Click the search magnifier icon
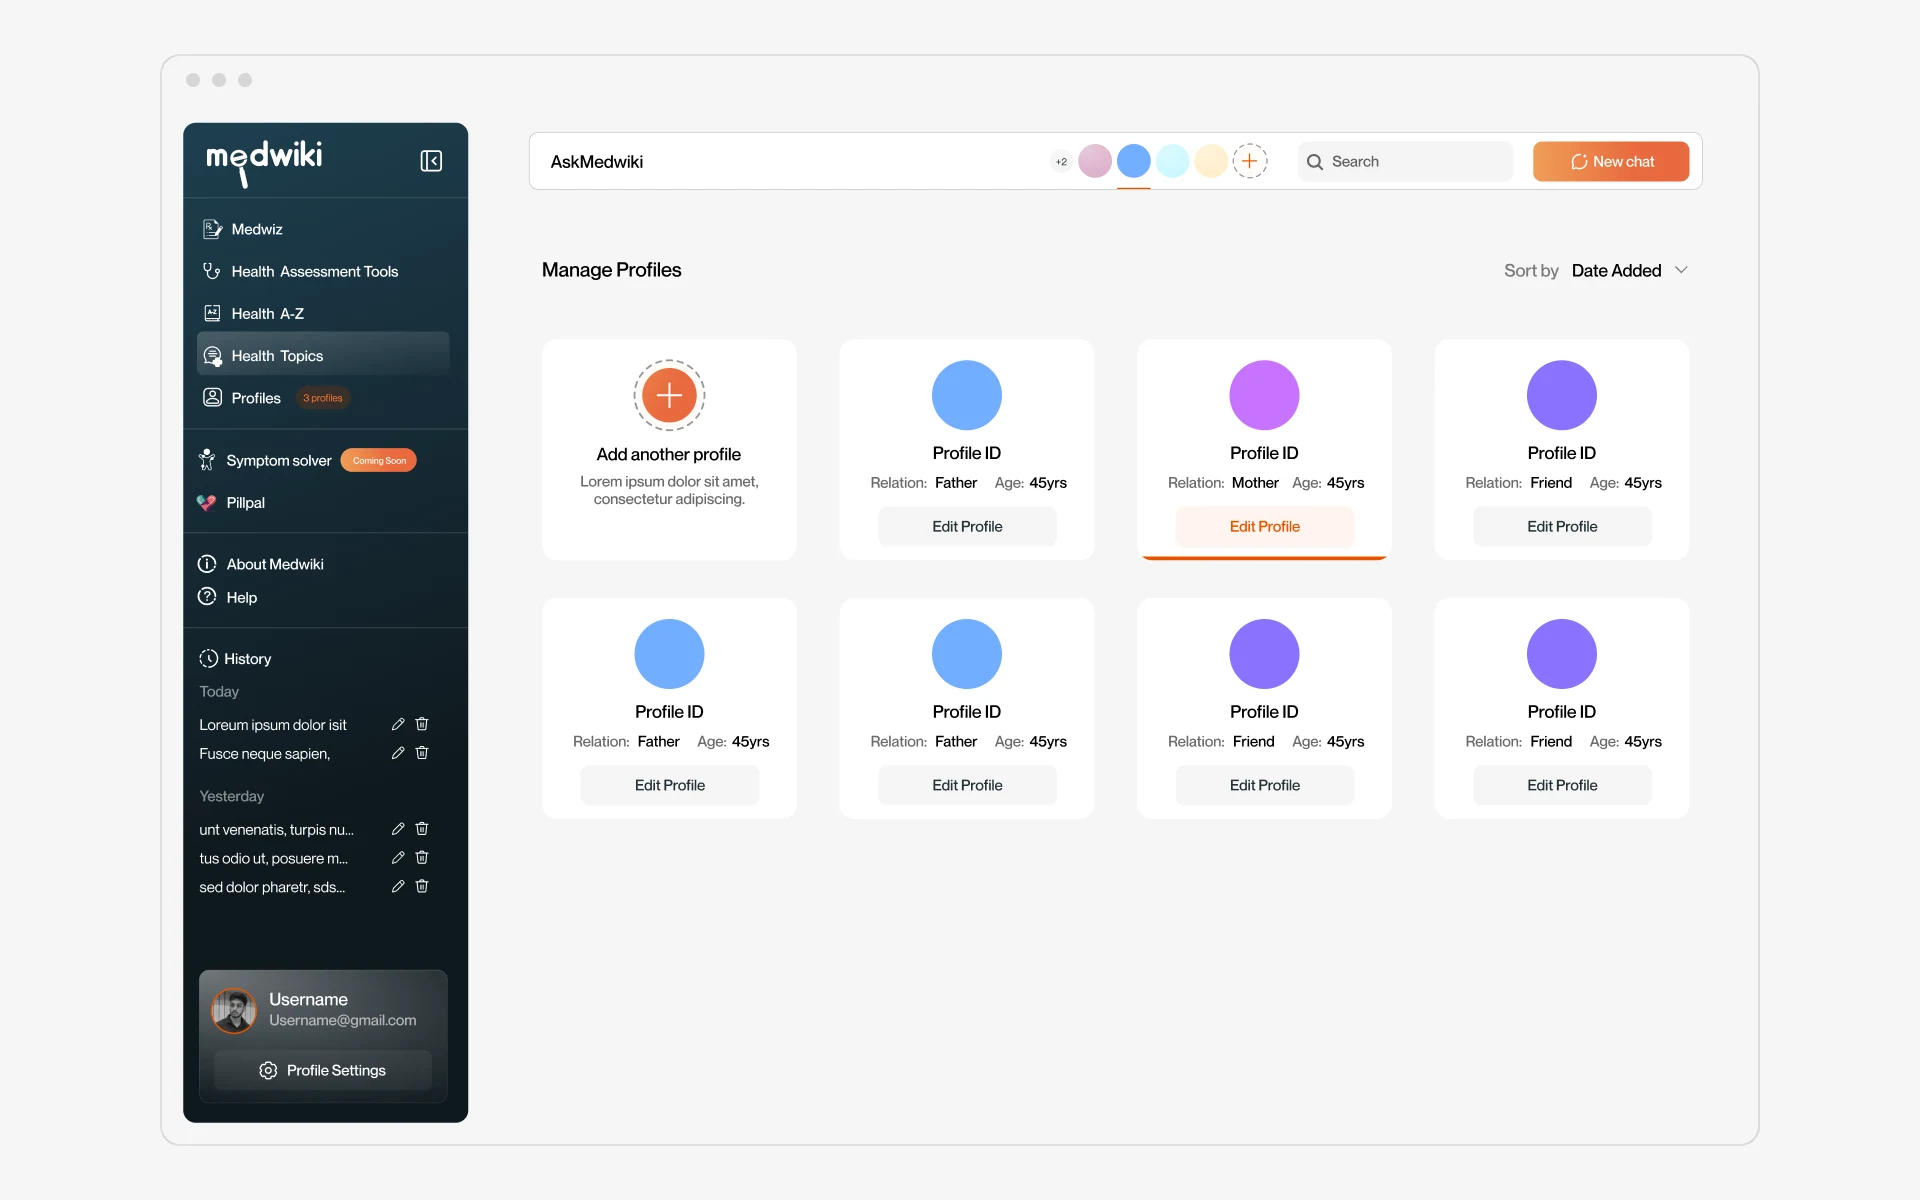This screenshot has height=1200, width=1920. pyautogui.click(x=1315, y=162)
